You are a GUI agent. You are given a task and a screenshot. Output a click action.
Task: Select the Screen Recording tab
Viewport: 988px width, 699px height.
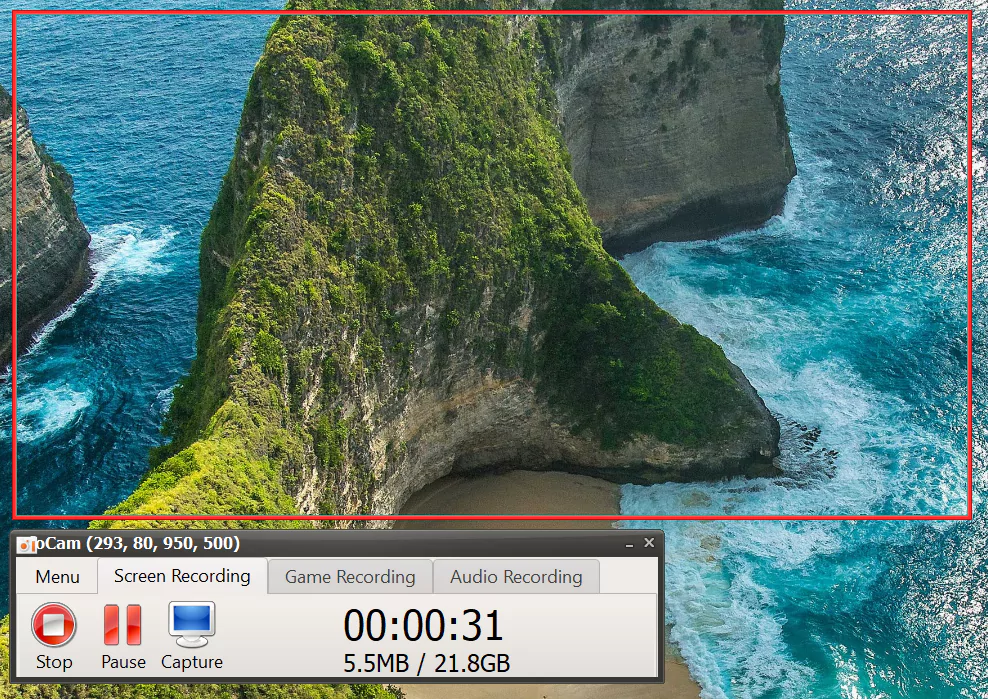pos(181,577)
